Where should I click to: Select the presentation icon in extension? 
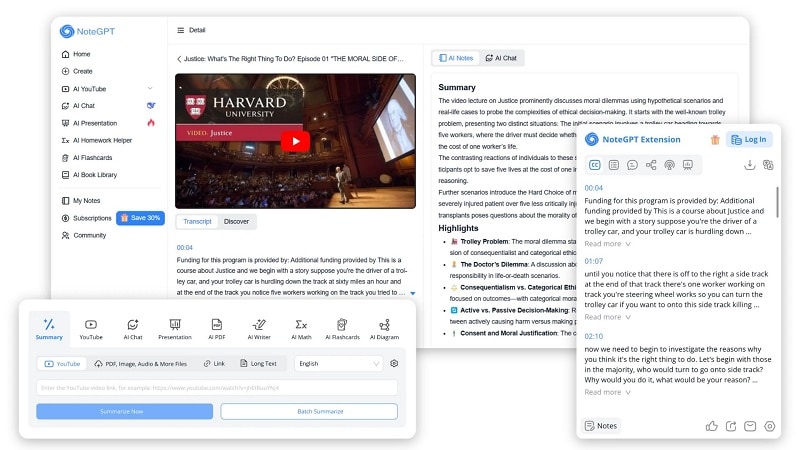688,165
